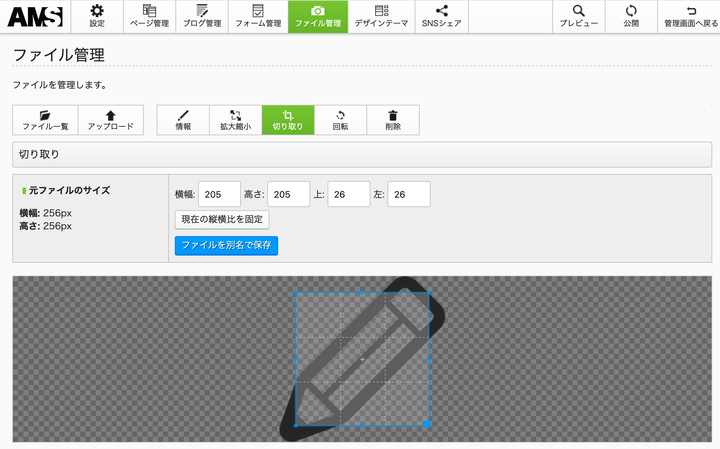Choose the 拡大縮小 resize tool
The height and width of the screenshot is (449, 720).
[236, 120]
